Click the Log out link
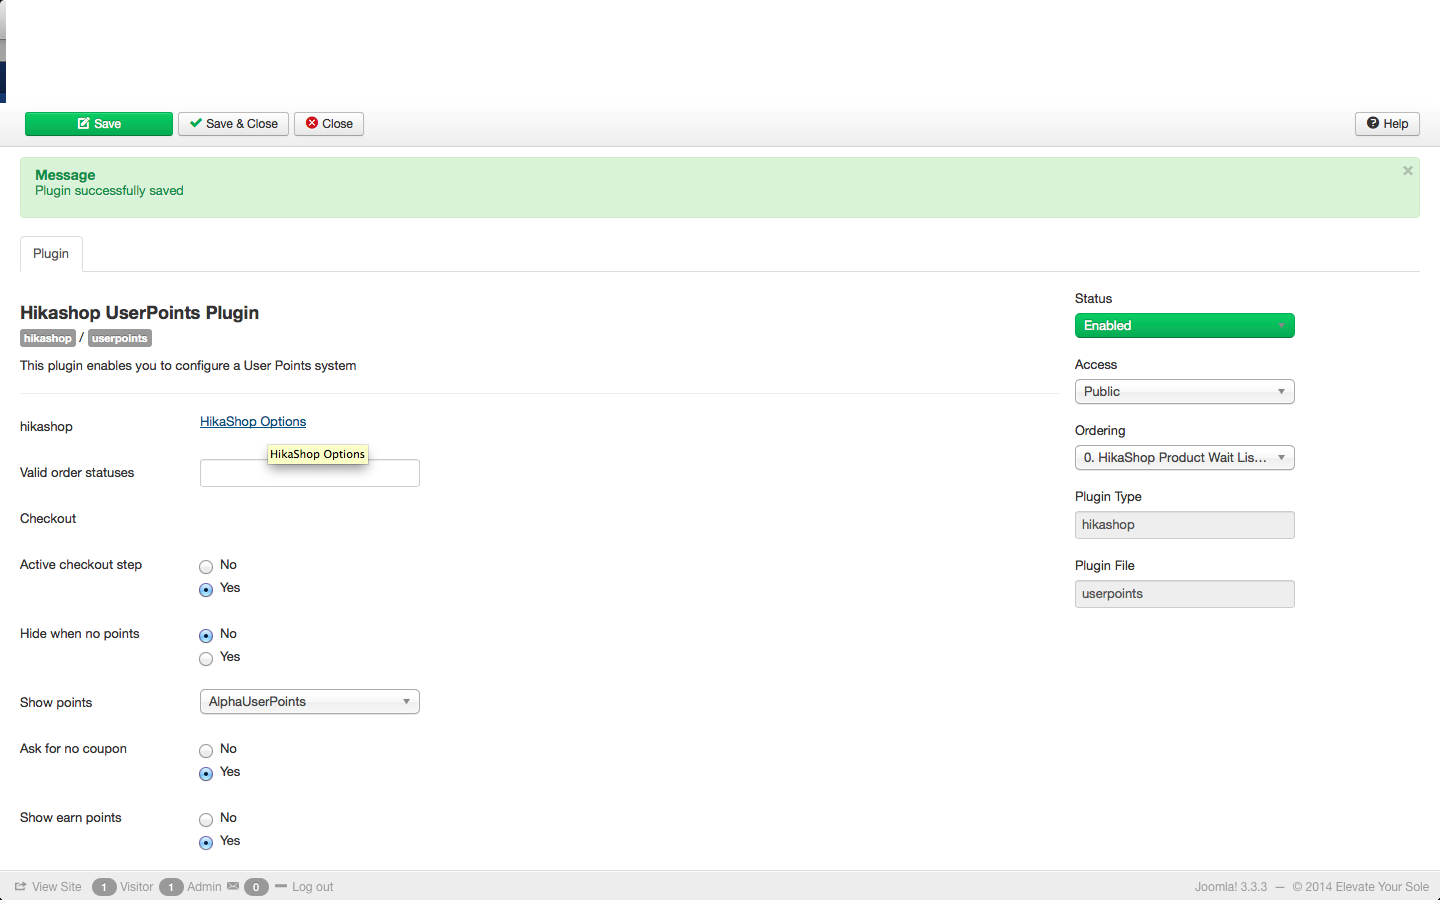 pos(312,887)
